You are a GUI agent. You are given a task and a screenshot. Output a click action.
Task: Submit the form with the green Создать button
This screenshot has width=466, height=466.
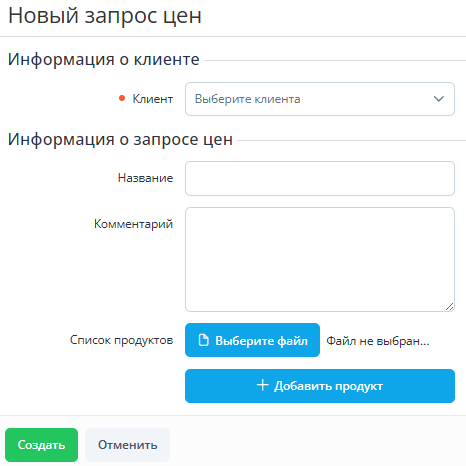coord(41,445)
